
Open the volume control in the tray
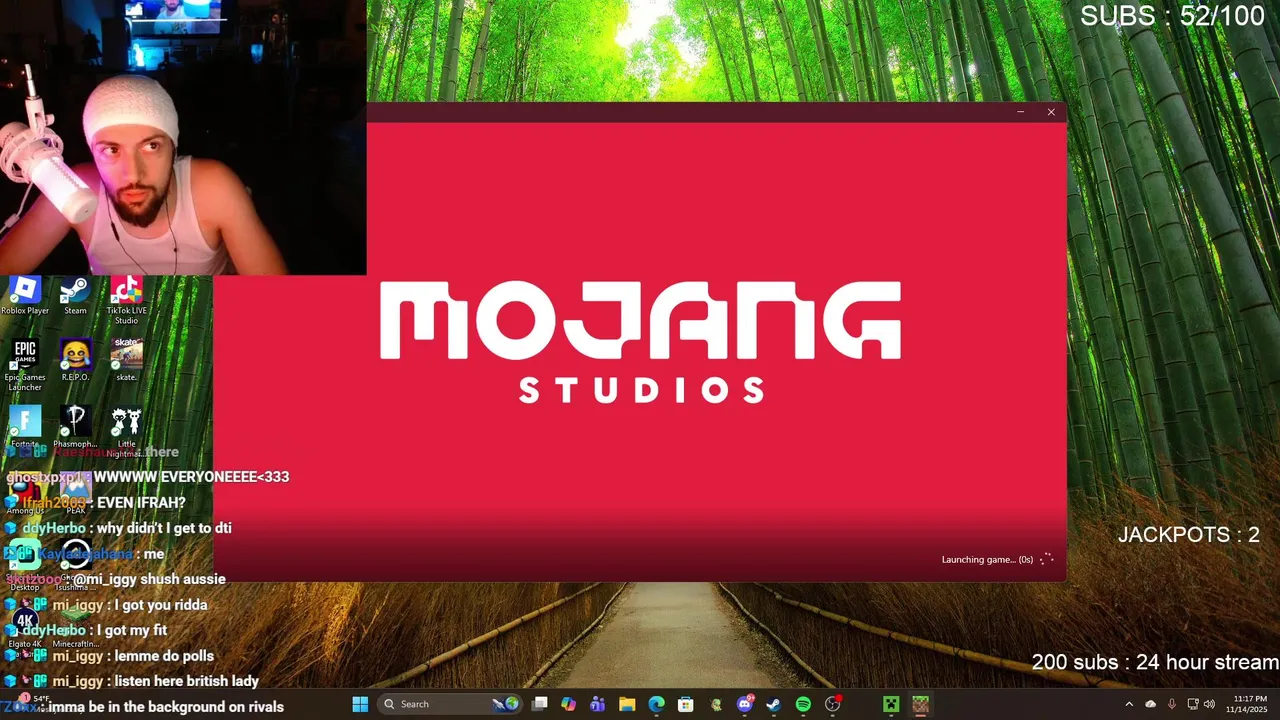(1209, 704)
